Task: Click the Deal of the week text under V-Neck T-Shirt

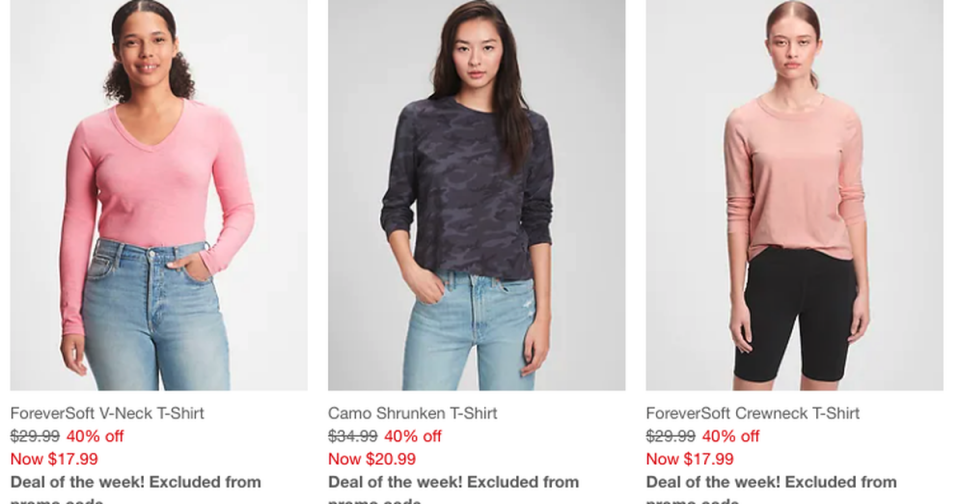Action: pyautogui.click(x=135, y=482)
